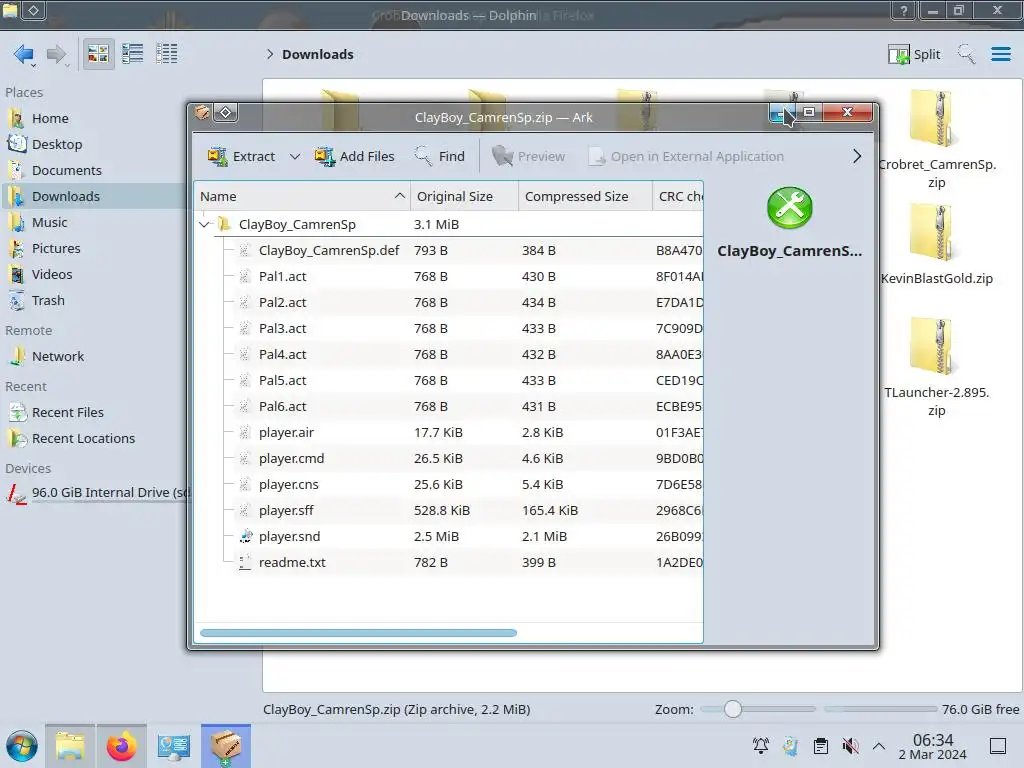This screenshot has width=1024, height=768.
Task: Select the player.sff file
Action: pyautogui.click(x=448, y=511)
